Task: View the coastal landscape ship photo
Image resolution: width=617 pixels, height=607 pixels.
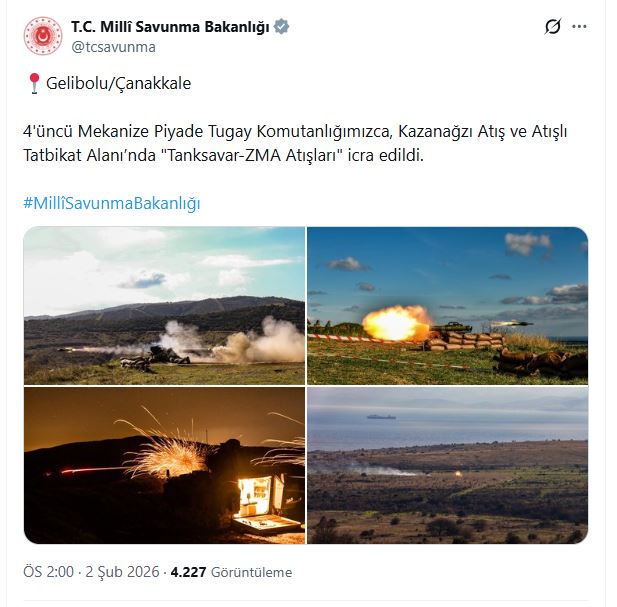Action: point(447,465)
